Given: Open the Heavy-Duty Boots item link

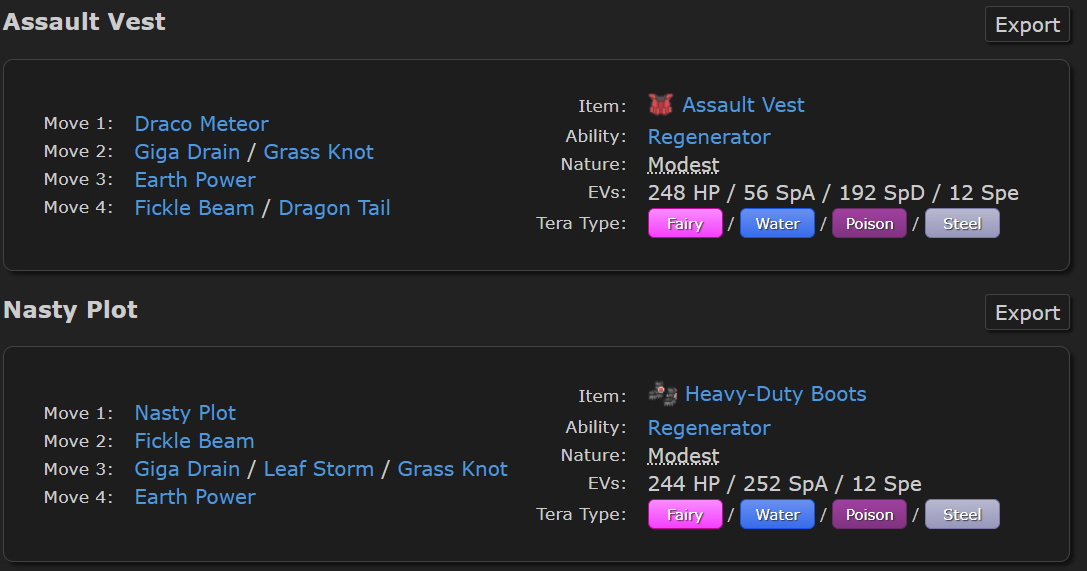Looking at the screenshot, I should pos(775,394).
